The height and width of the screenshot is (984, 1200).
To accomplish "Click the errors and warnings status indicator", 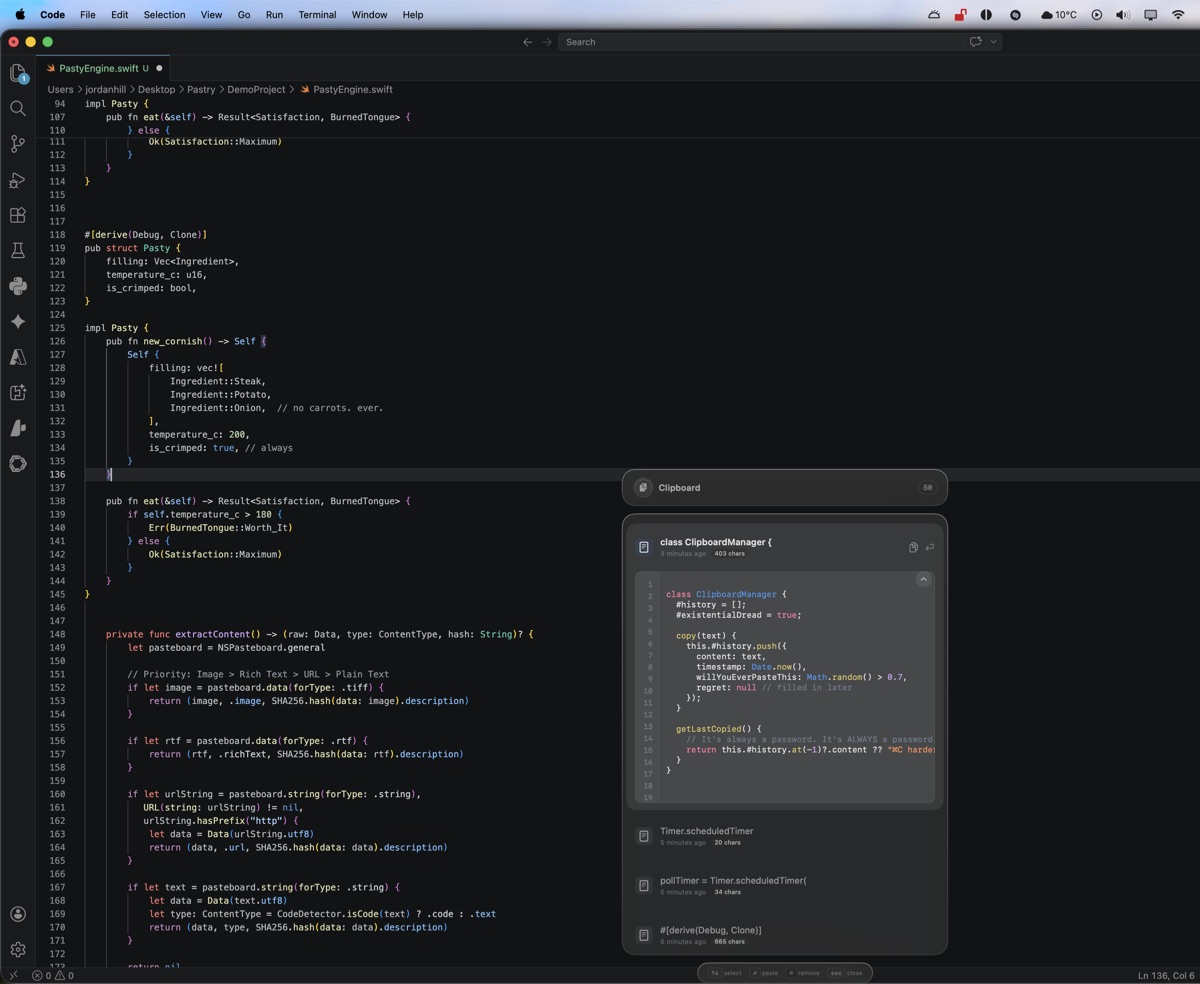I will [x=53, y=975].
